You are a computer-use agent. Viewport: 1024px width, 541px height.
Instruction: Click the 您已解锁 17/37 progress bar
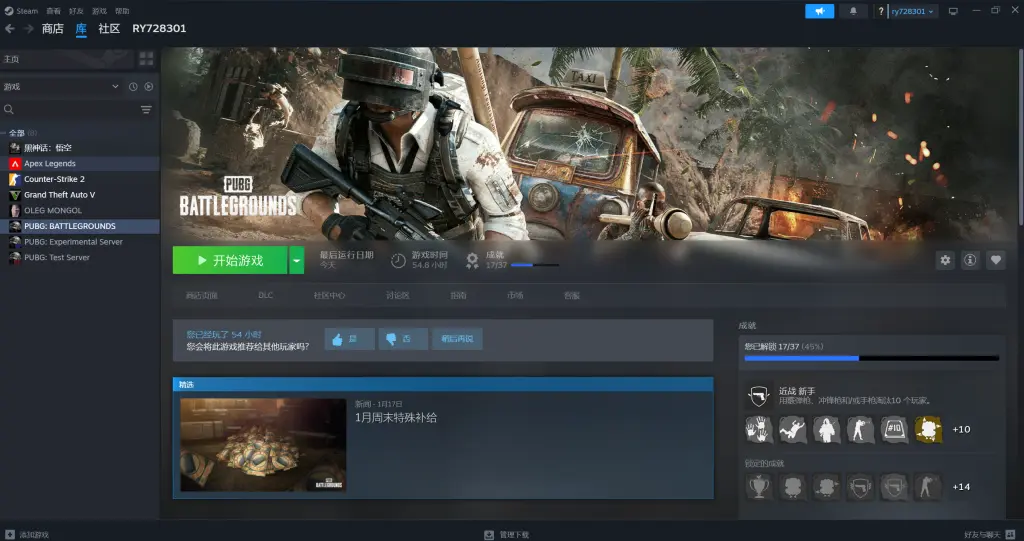tap(872, 358)
